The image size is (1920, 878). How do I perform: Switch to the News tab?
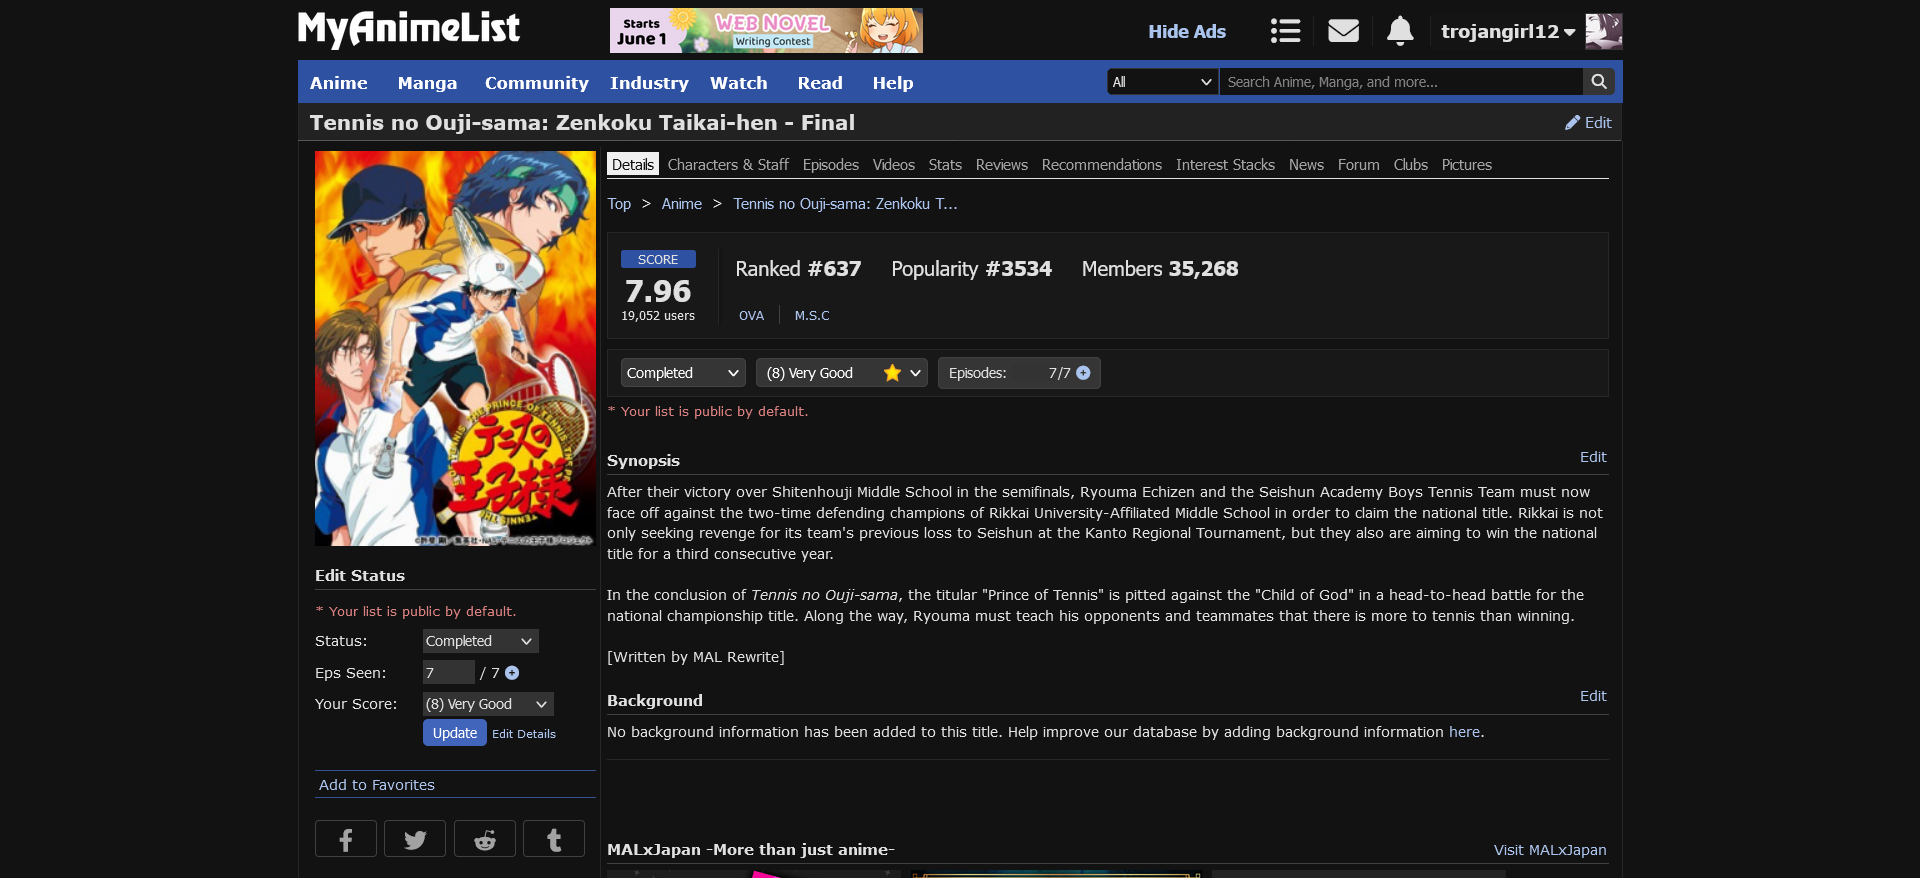pyautogui.click(x=1306, y=165)
